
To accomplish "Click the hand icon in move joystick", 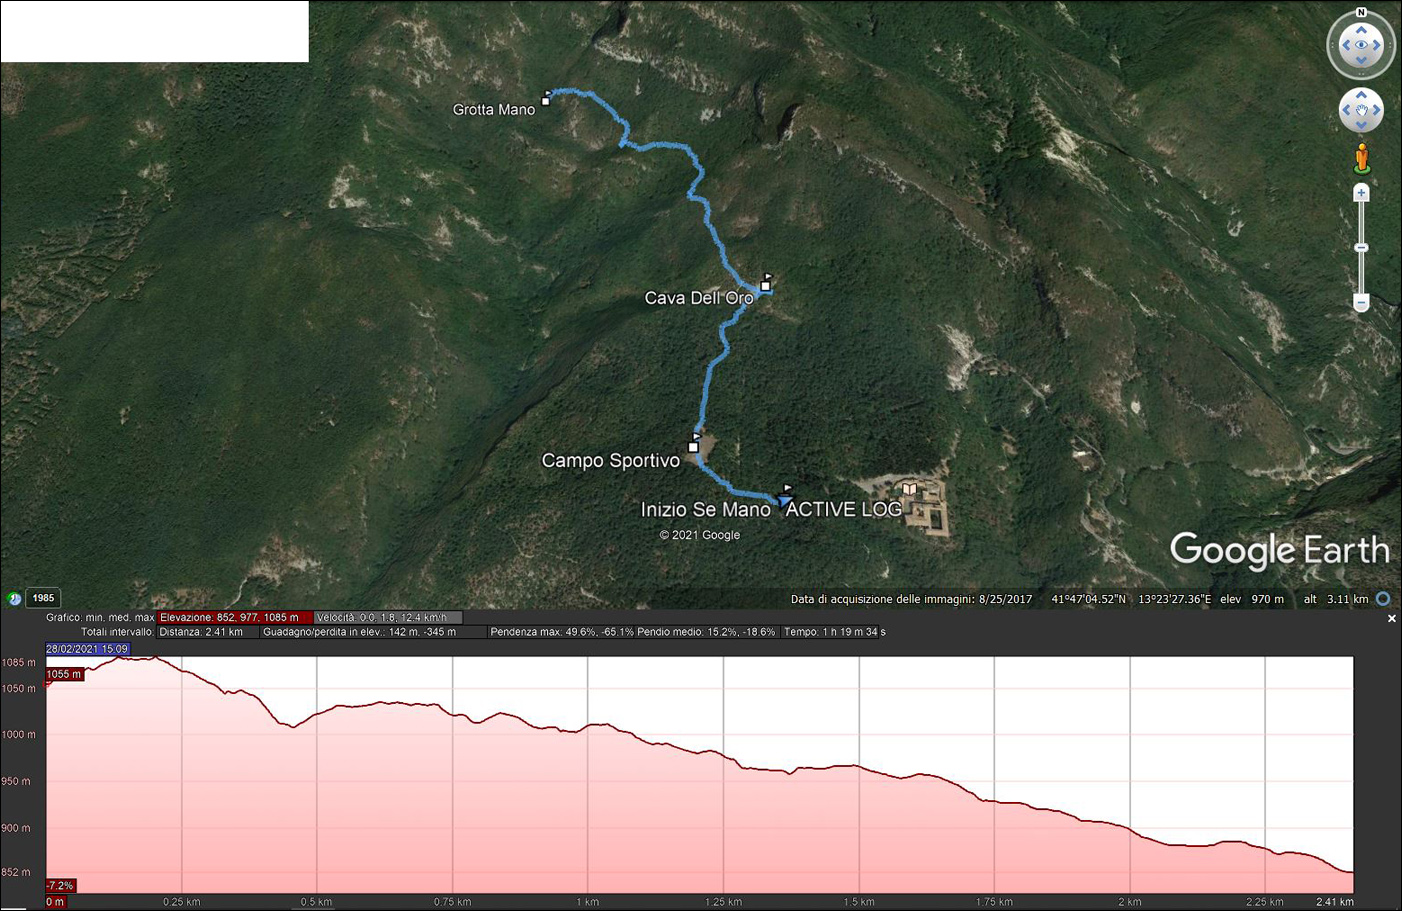I will pos(1361,110).
